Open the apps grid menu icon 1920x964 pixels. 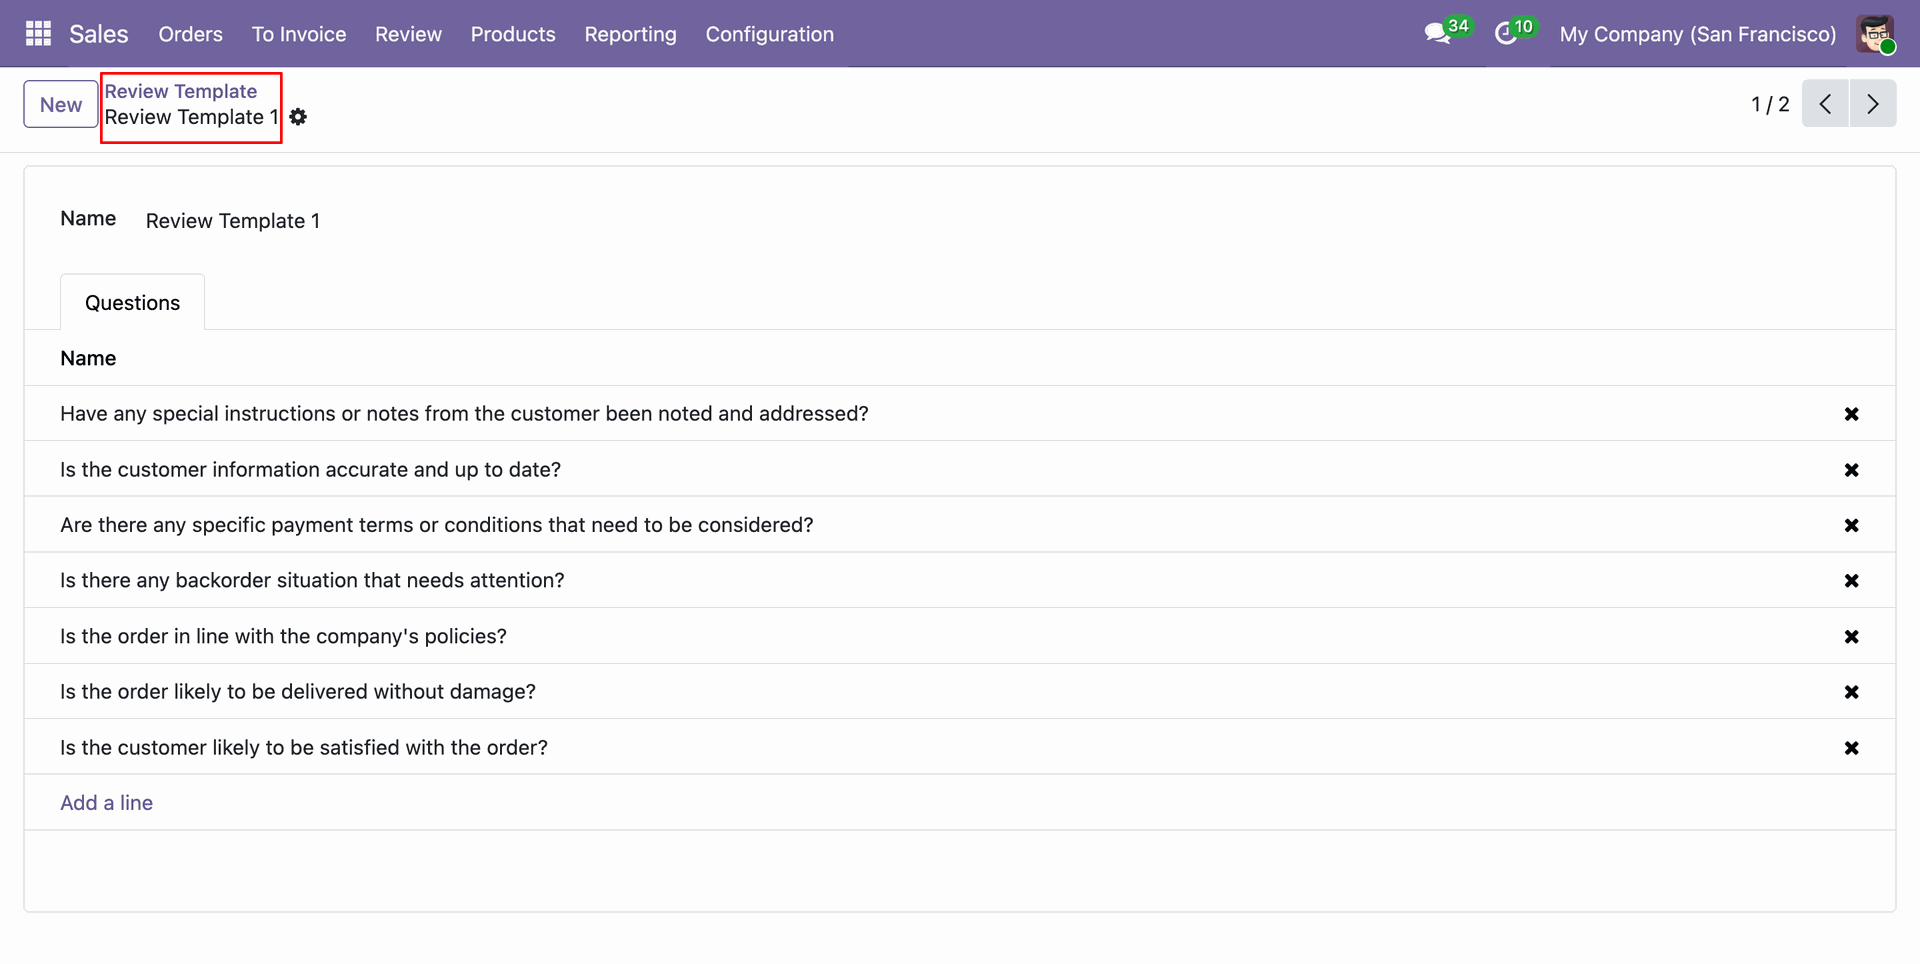(38, 34)
